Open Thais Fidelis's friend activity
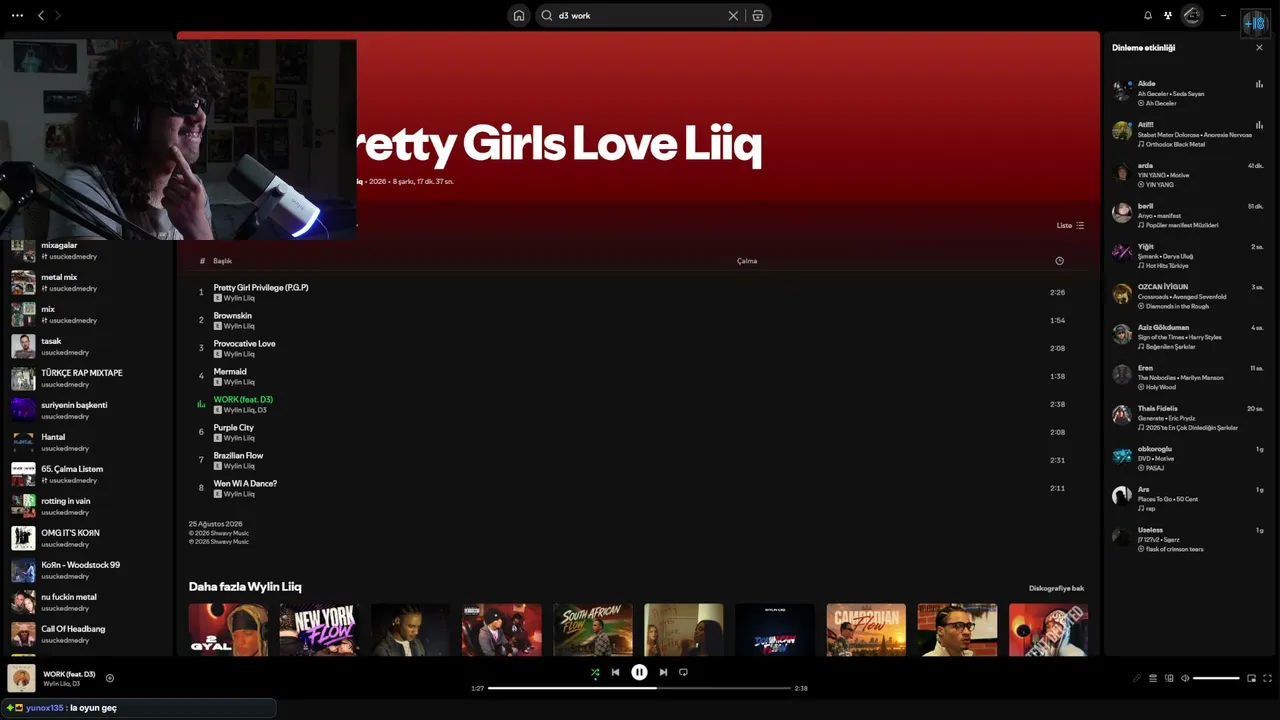Screen dimensions: 1280x720 coord(1188,419)
